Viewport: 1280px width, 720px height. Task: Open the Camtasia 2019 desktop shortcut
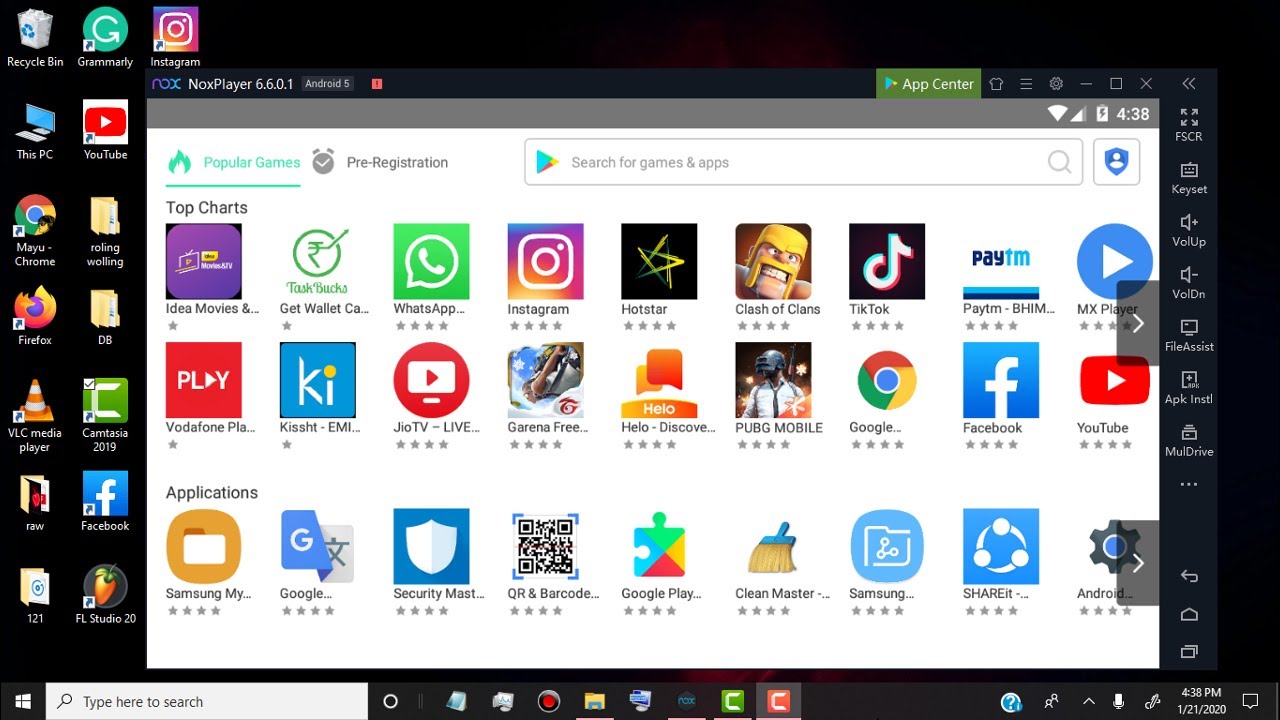click(105, 417)
